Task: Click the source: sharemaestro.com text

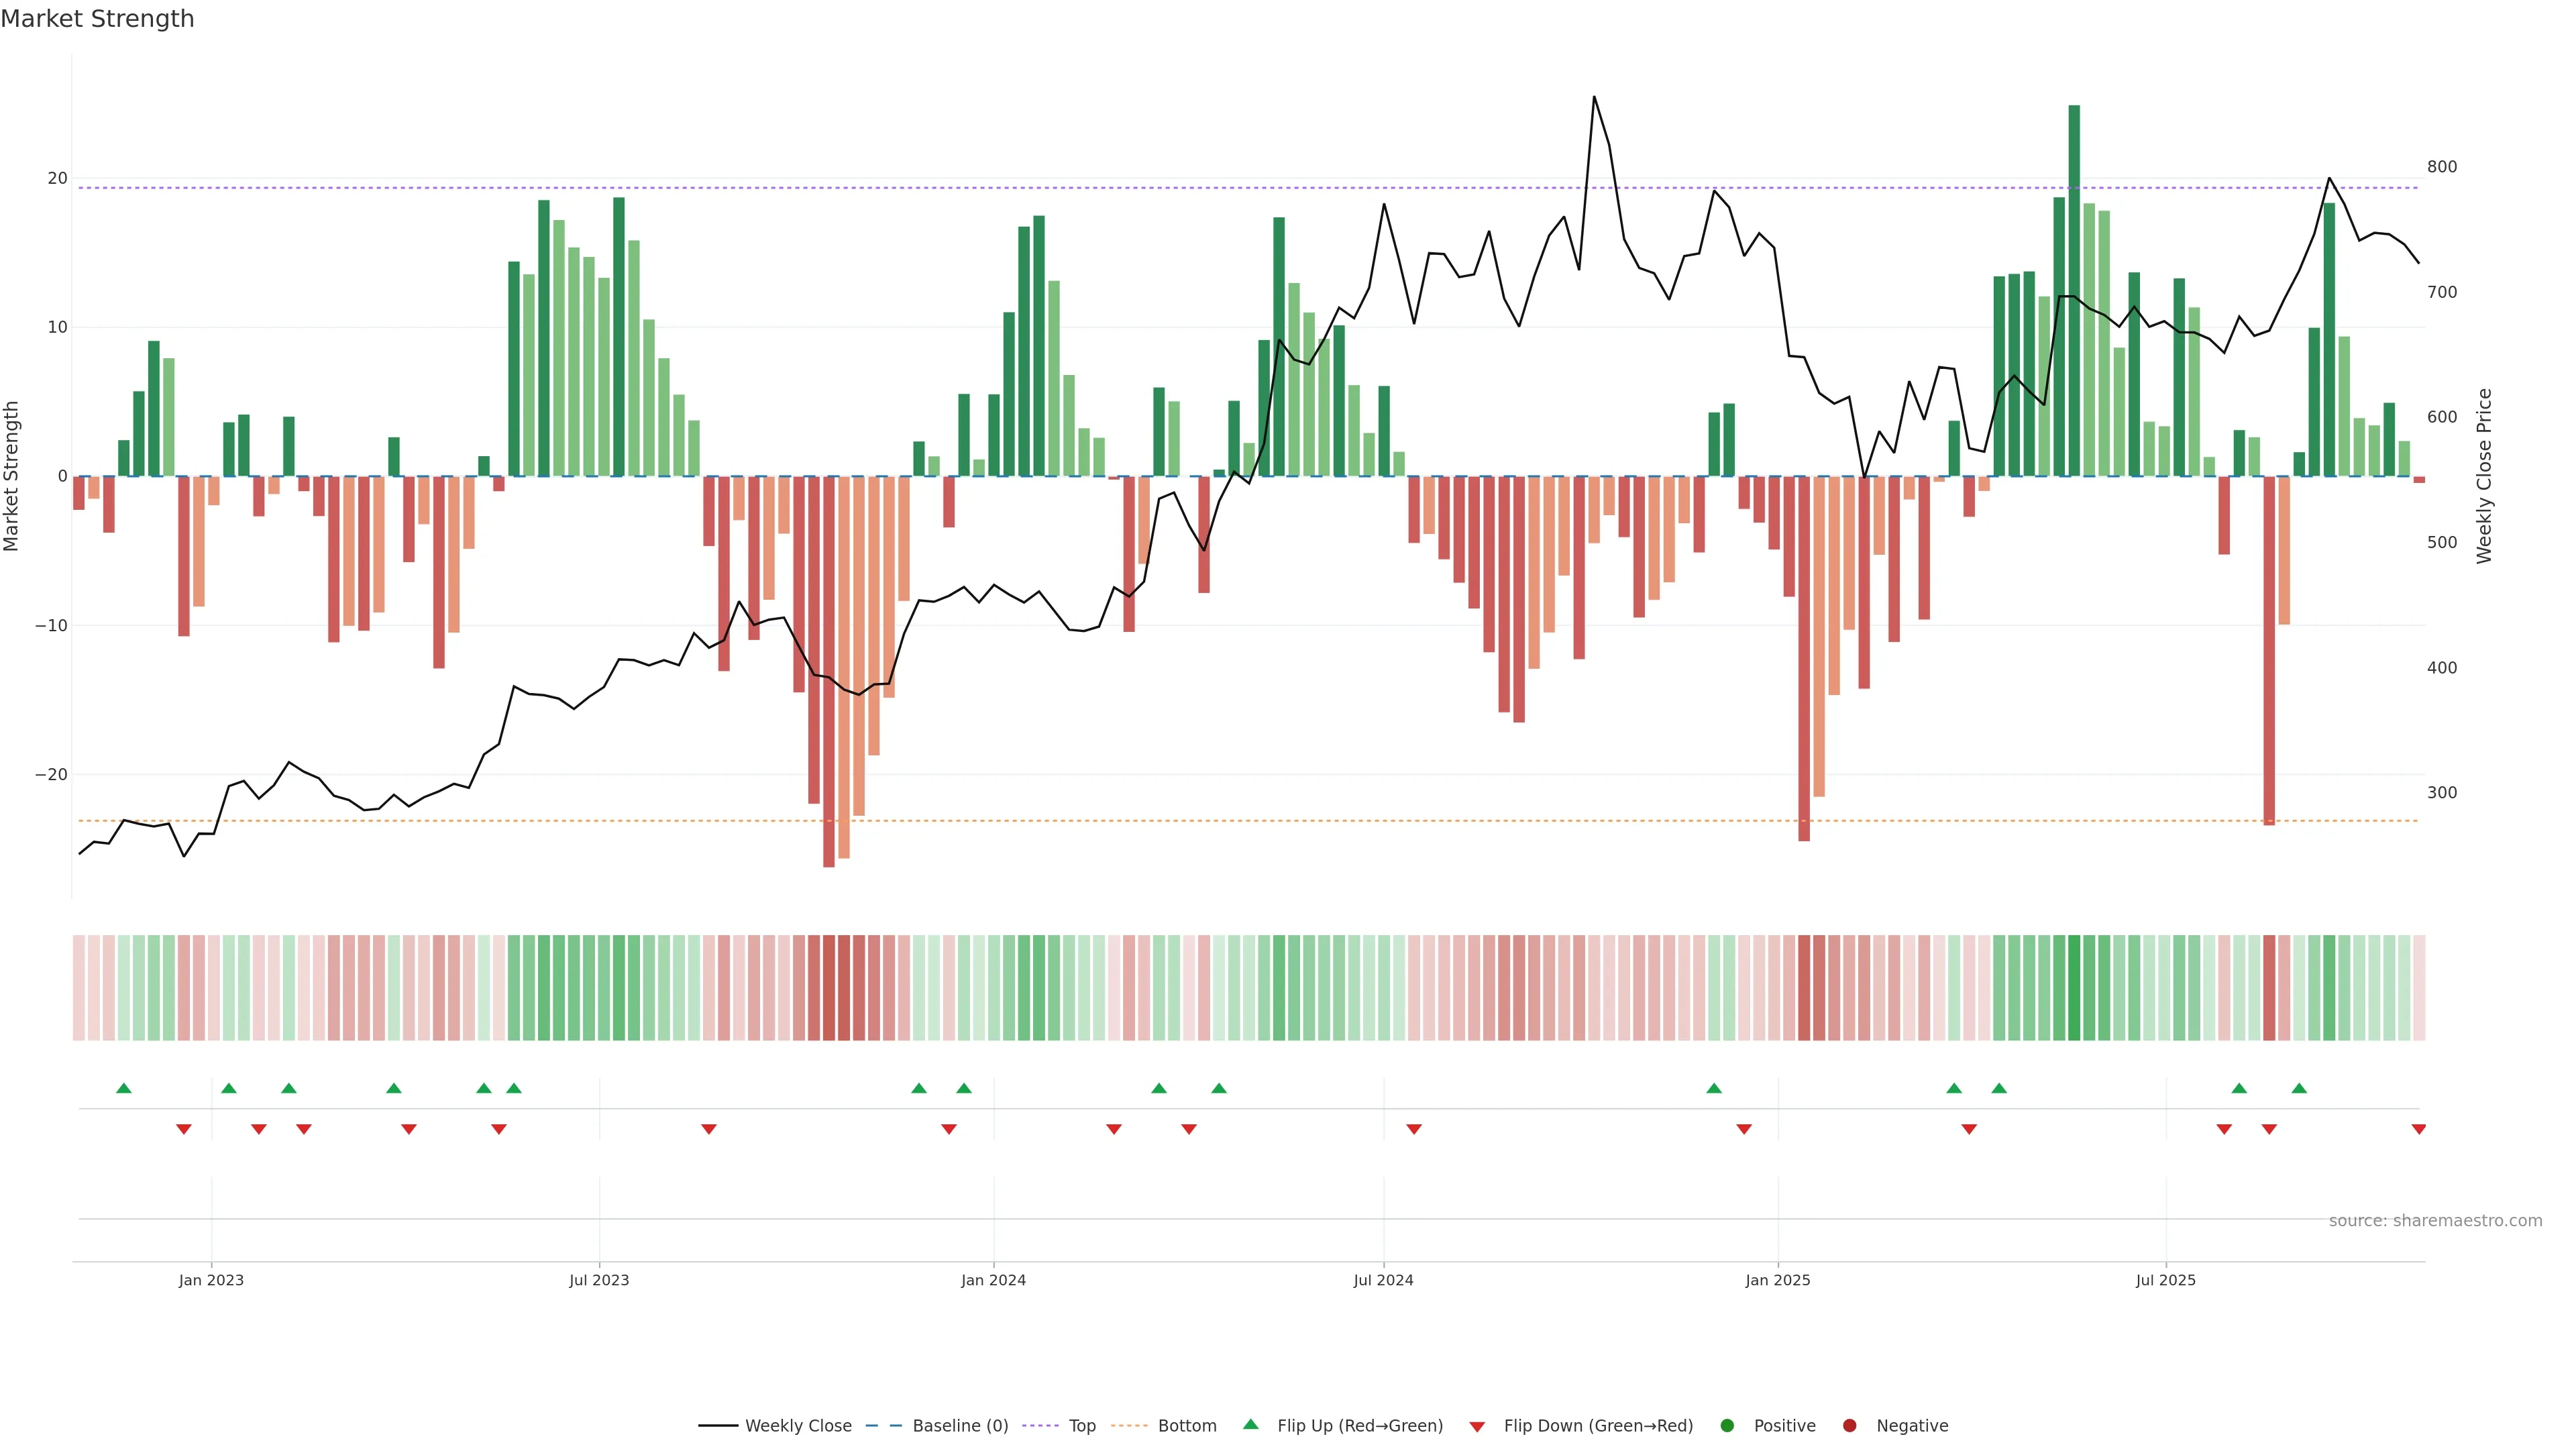Action: (x=2435, y=1221)
